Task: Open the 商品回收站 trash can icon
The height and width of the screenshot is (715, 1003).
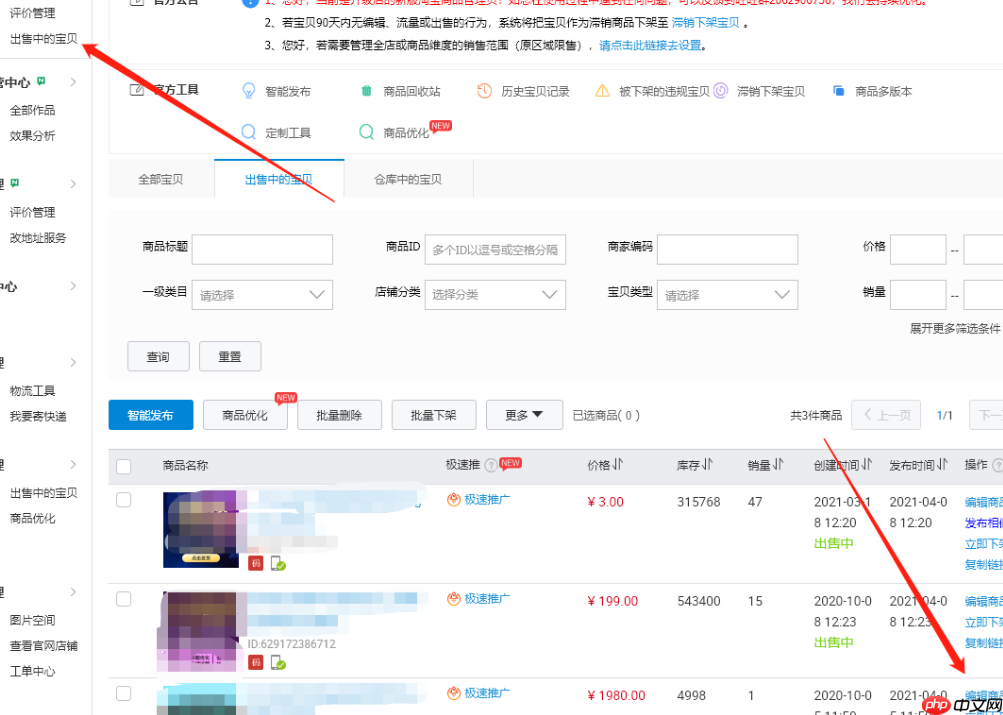Action: click(x=366, y=91)
